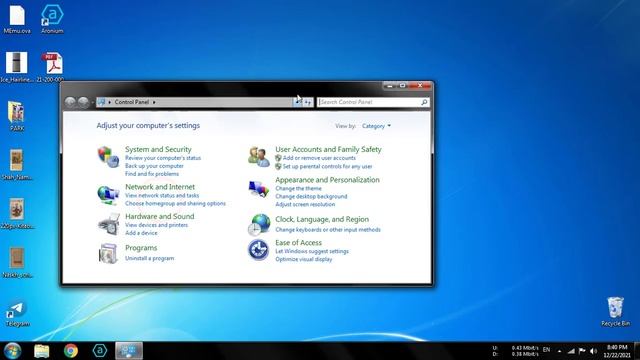Click Optimize visual display link

304,259
